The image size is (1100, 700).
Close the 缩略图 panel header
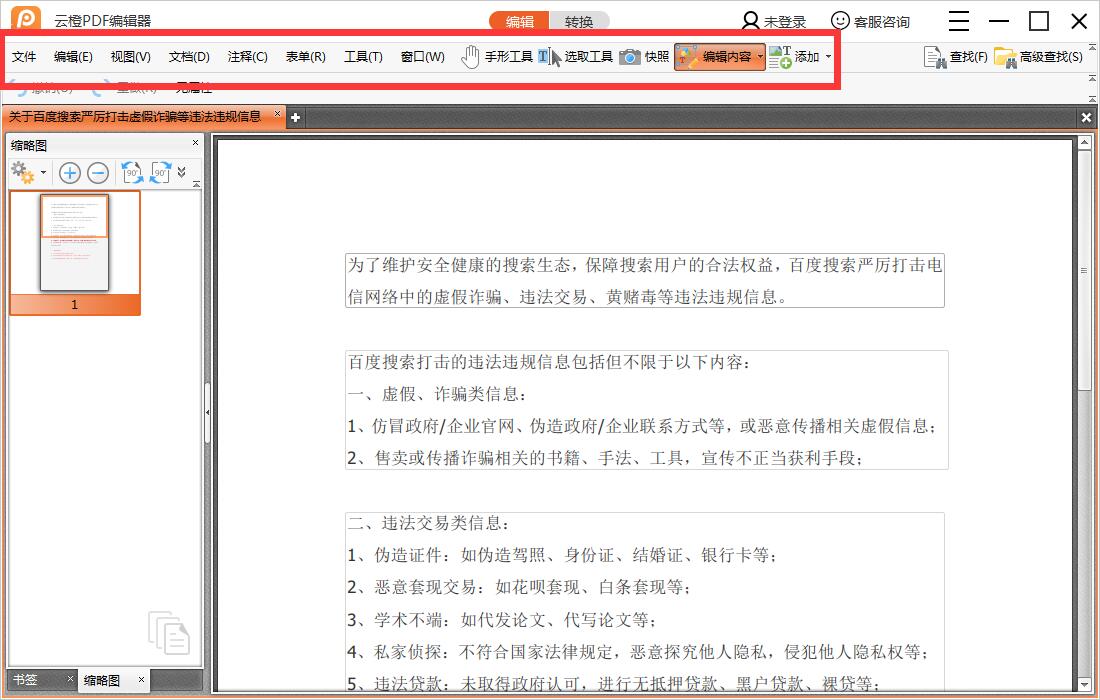tap(195, 143)
